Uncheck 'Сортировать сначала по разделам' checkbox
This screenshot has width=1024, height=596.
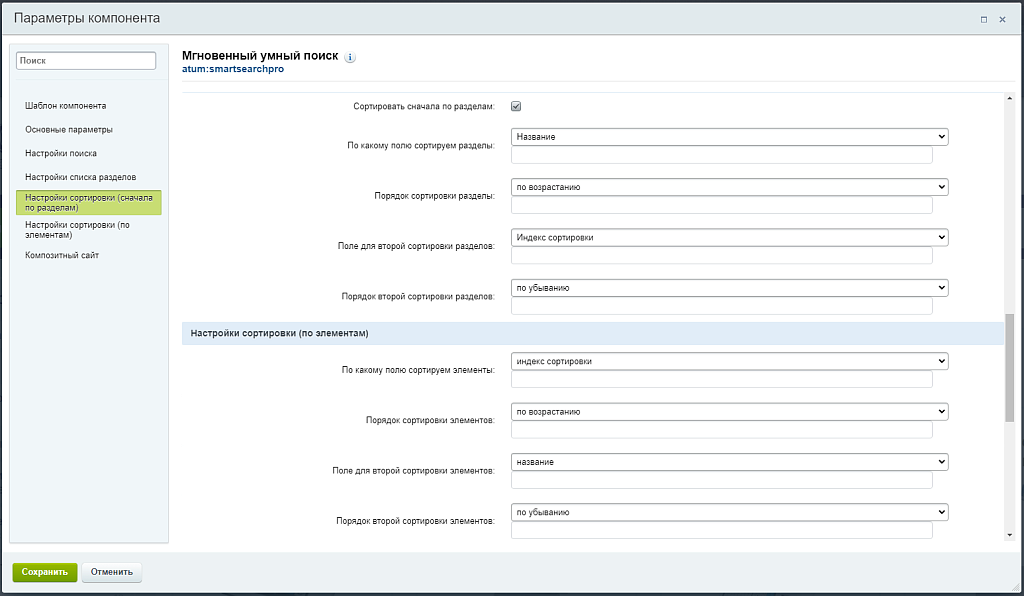517,106
